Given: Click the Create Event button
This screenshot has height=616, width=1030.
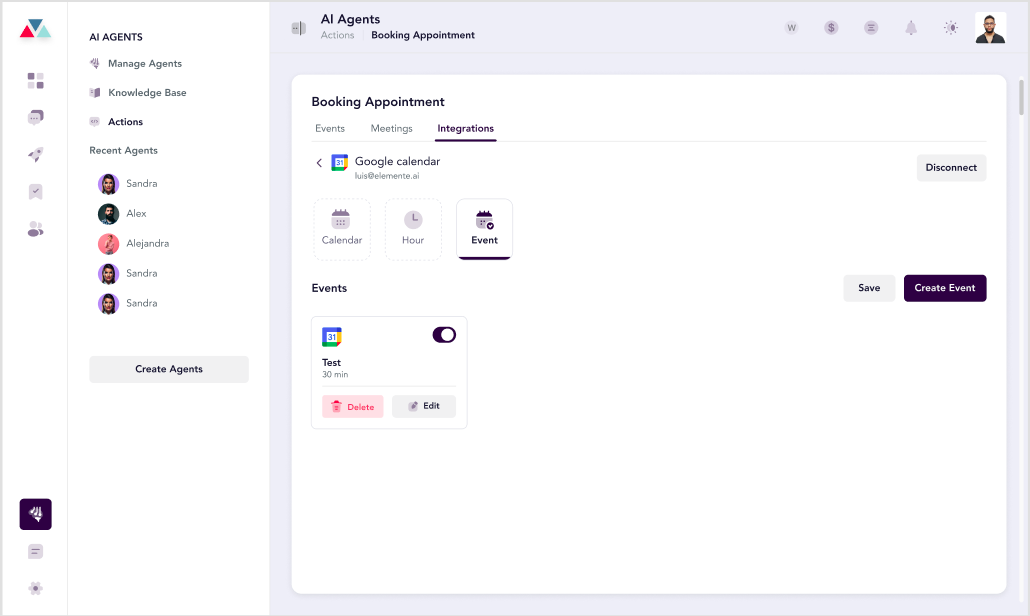Looking at the screenshot, I should click(945, 288).
